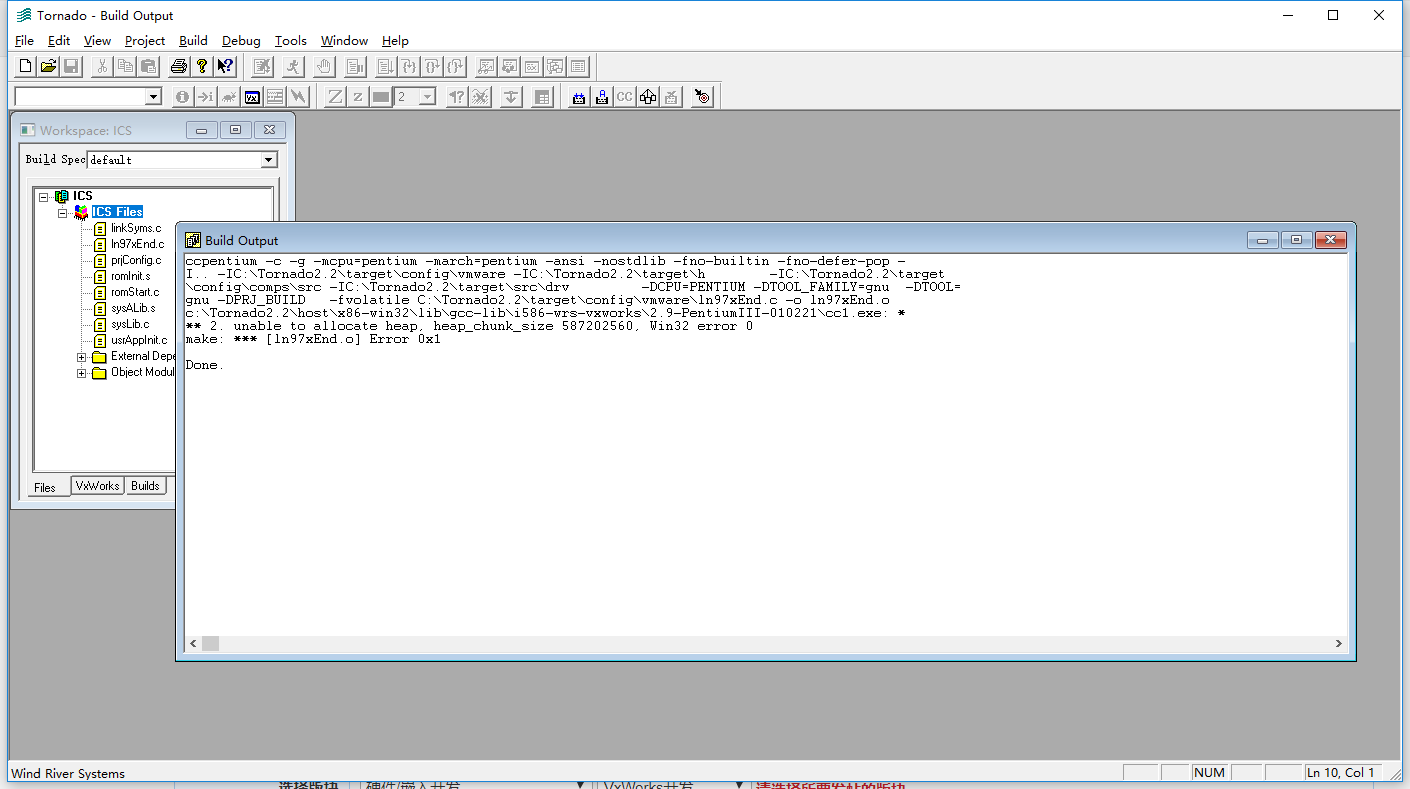Click the Save floppy disk icon
The image size is (1410, 789).
point(71,67)
